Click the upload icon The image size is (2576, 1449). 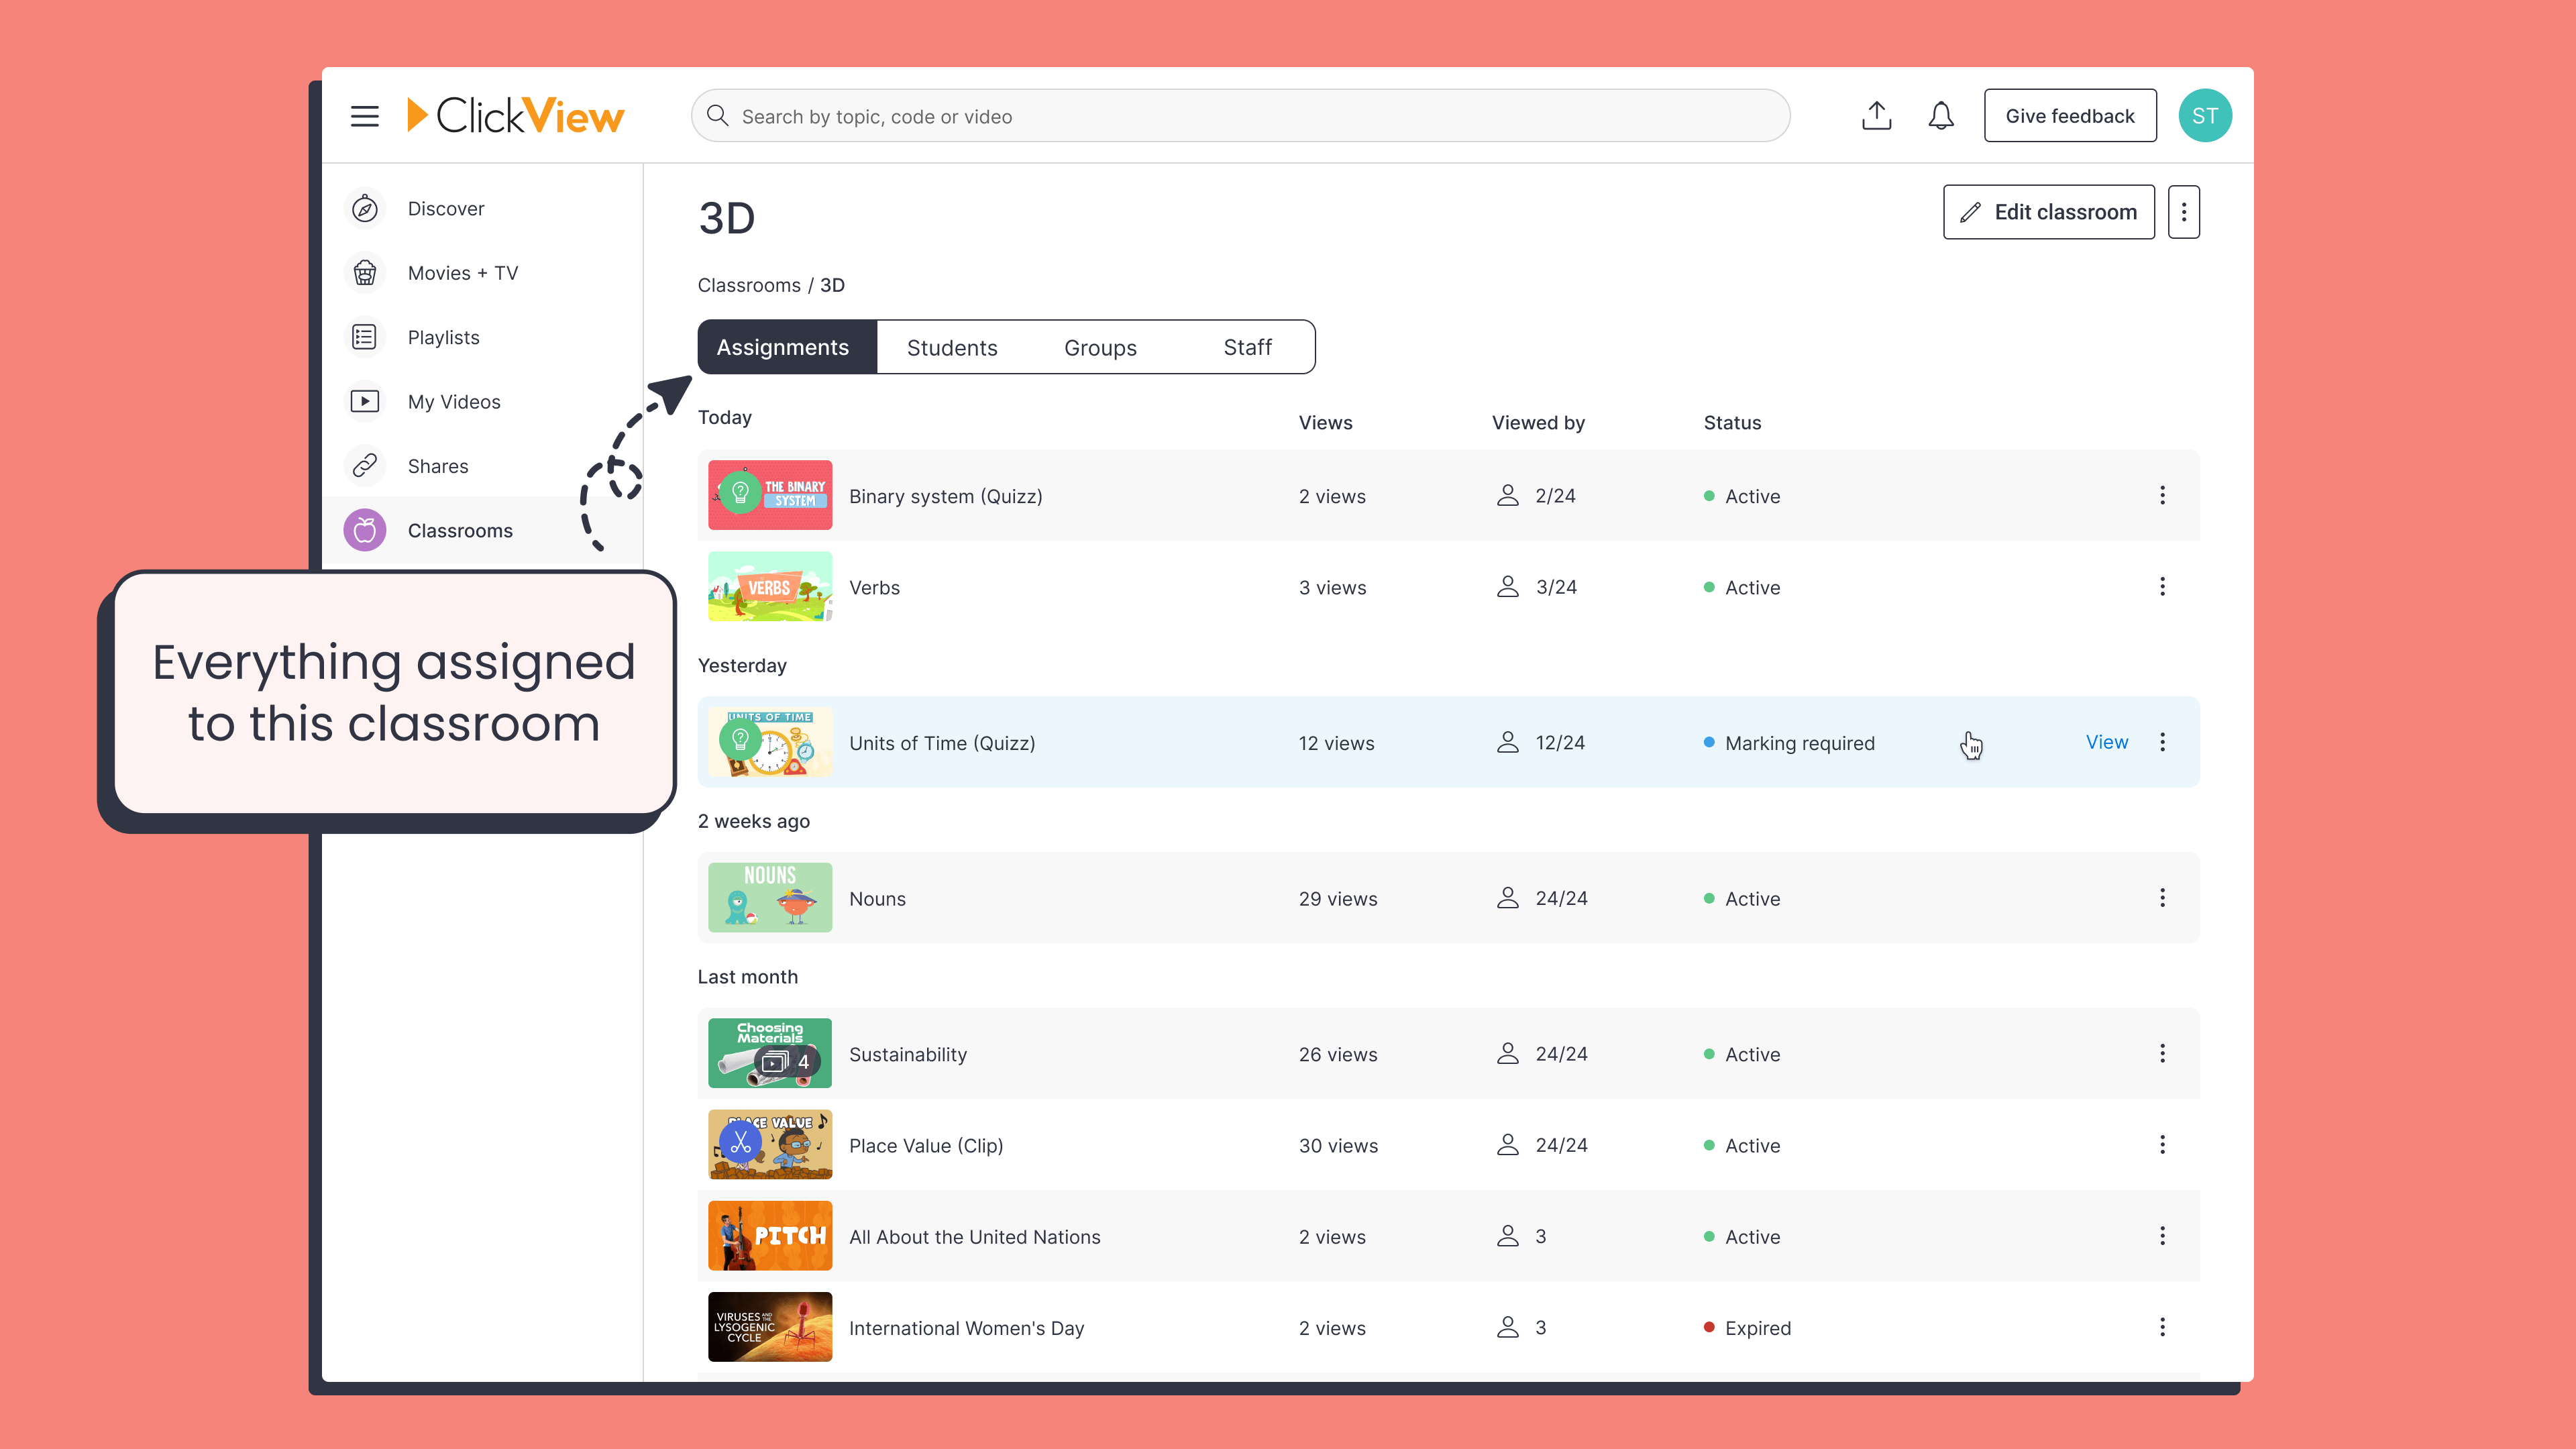(1876, 116)
